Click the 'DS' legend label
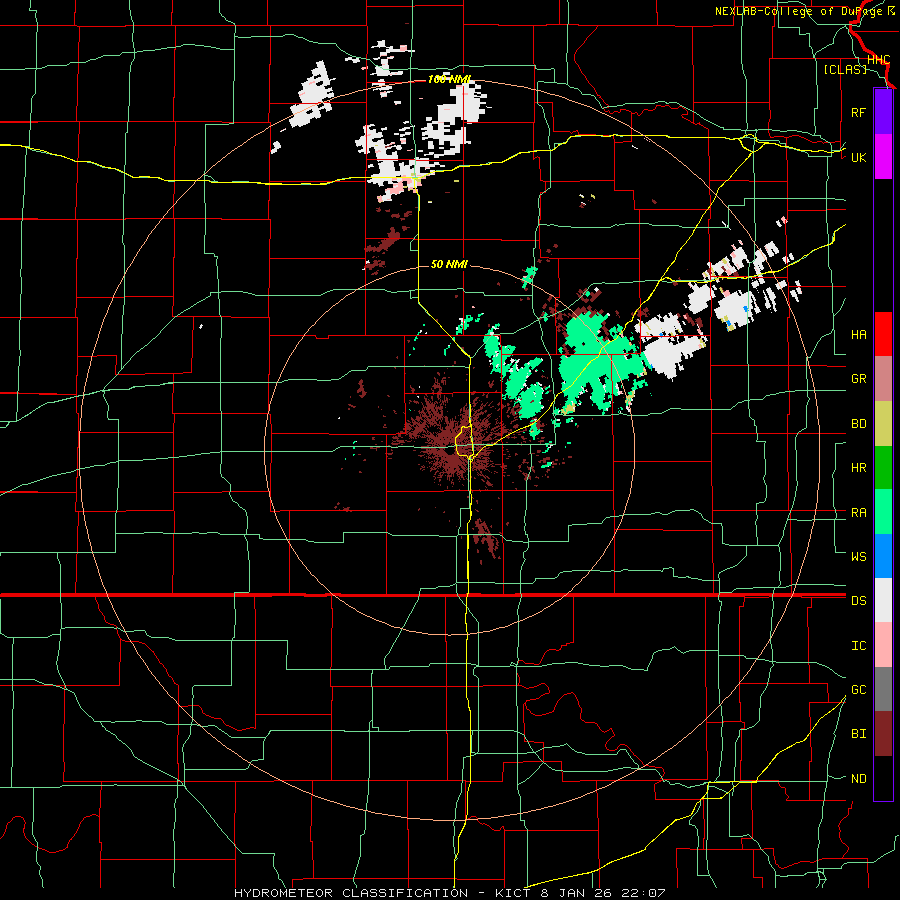The height and width of the screenshot is (900, 900). (x=858, y=601)
